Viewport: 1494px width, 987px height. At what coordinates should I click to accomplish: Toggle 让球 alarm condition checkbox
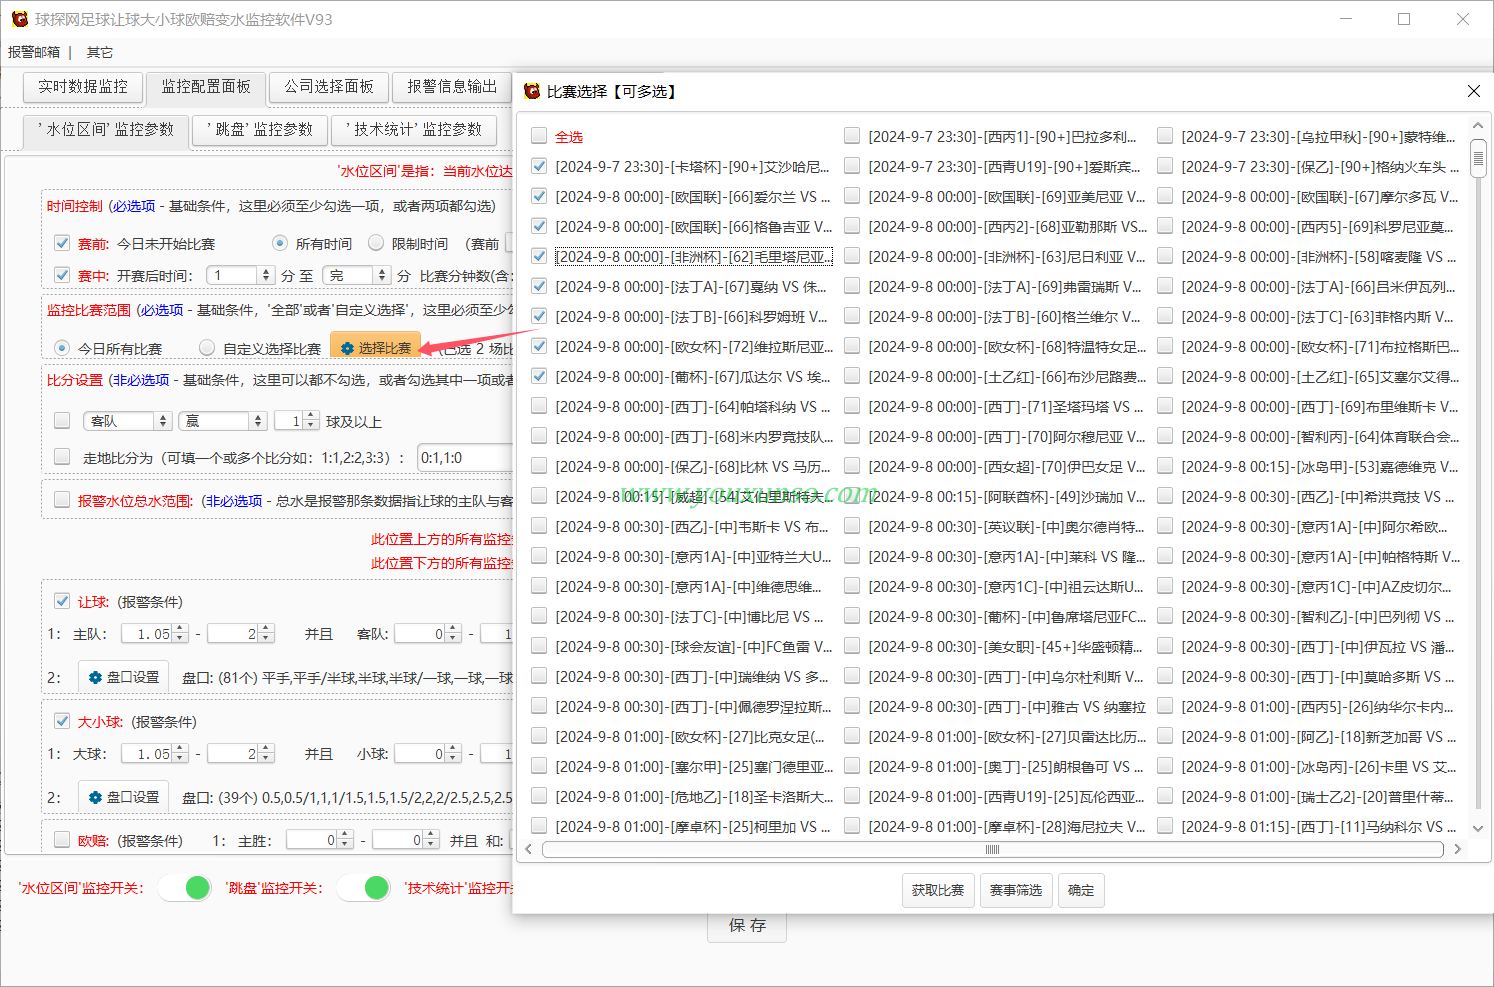coord(62,601)
